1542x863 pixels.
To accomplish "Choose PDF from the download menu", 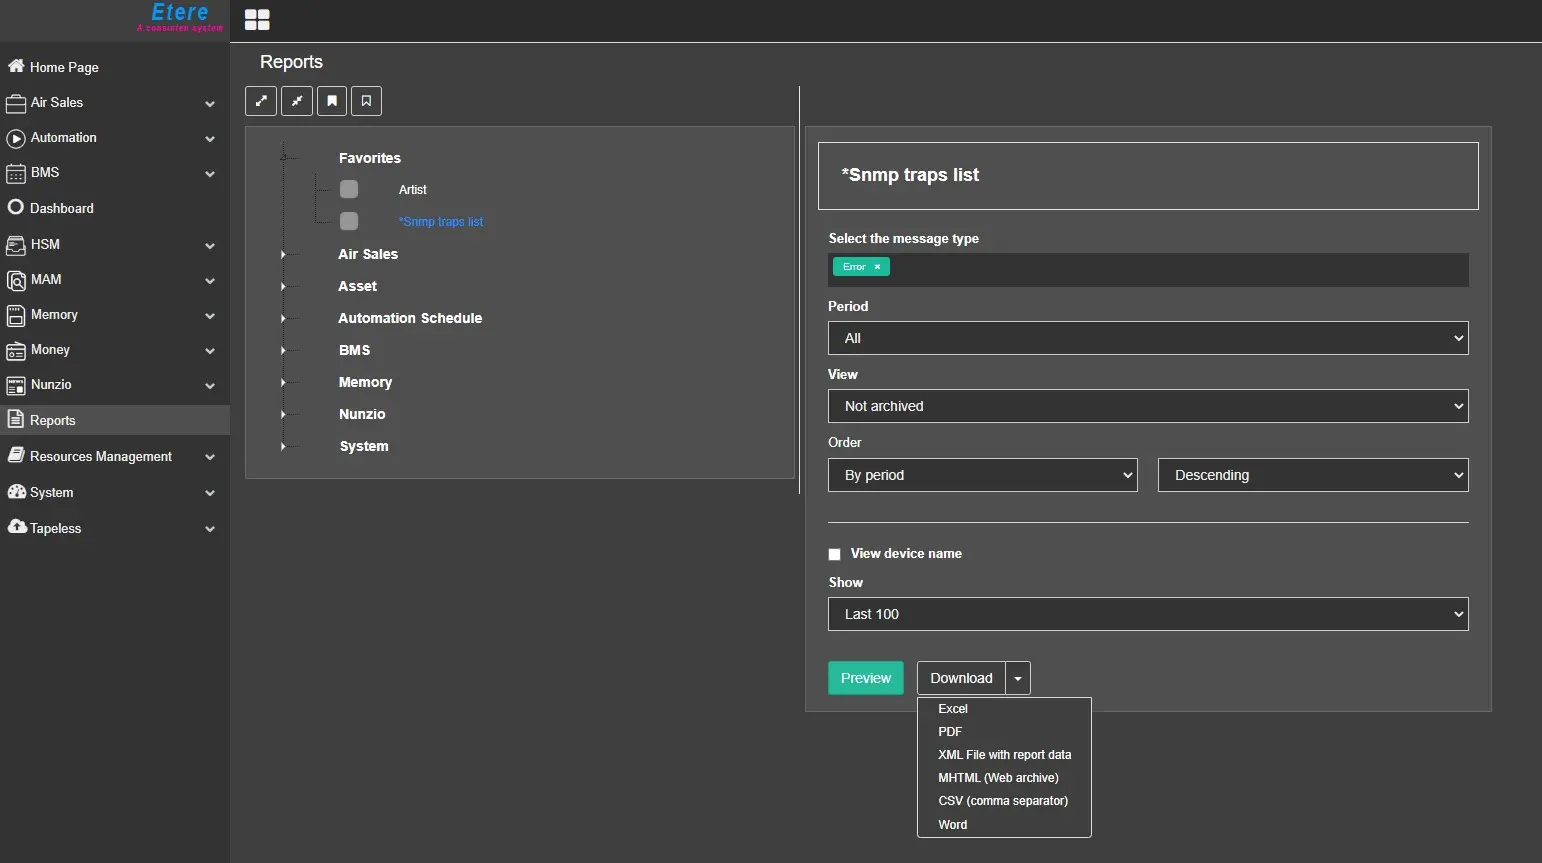I will 950,732.
